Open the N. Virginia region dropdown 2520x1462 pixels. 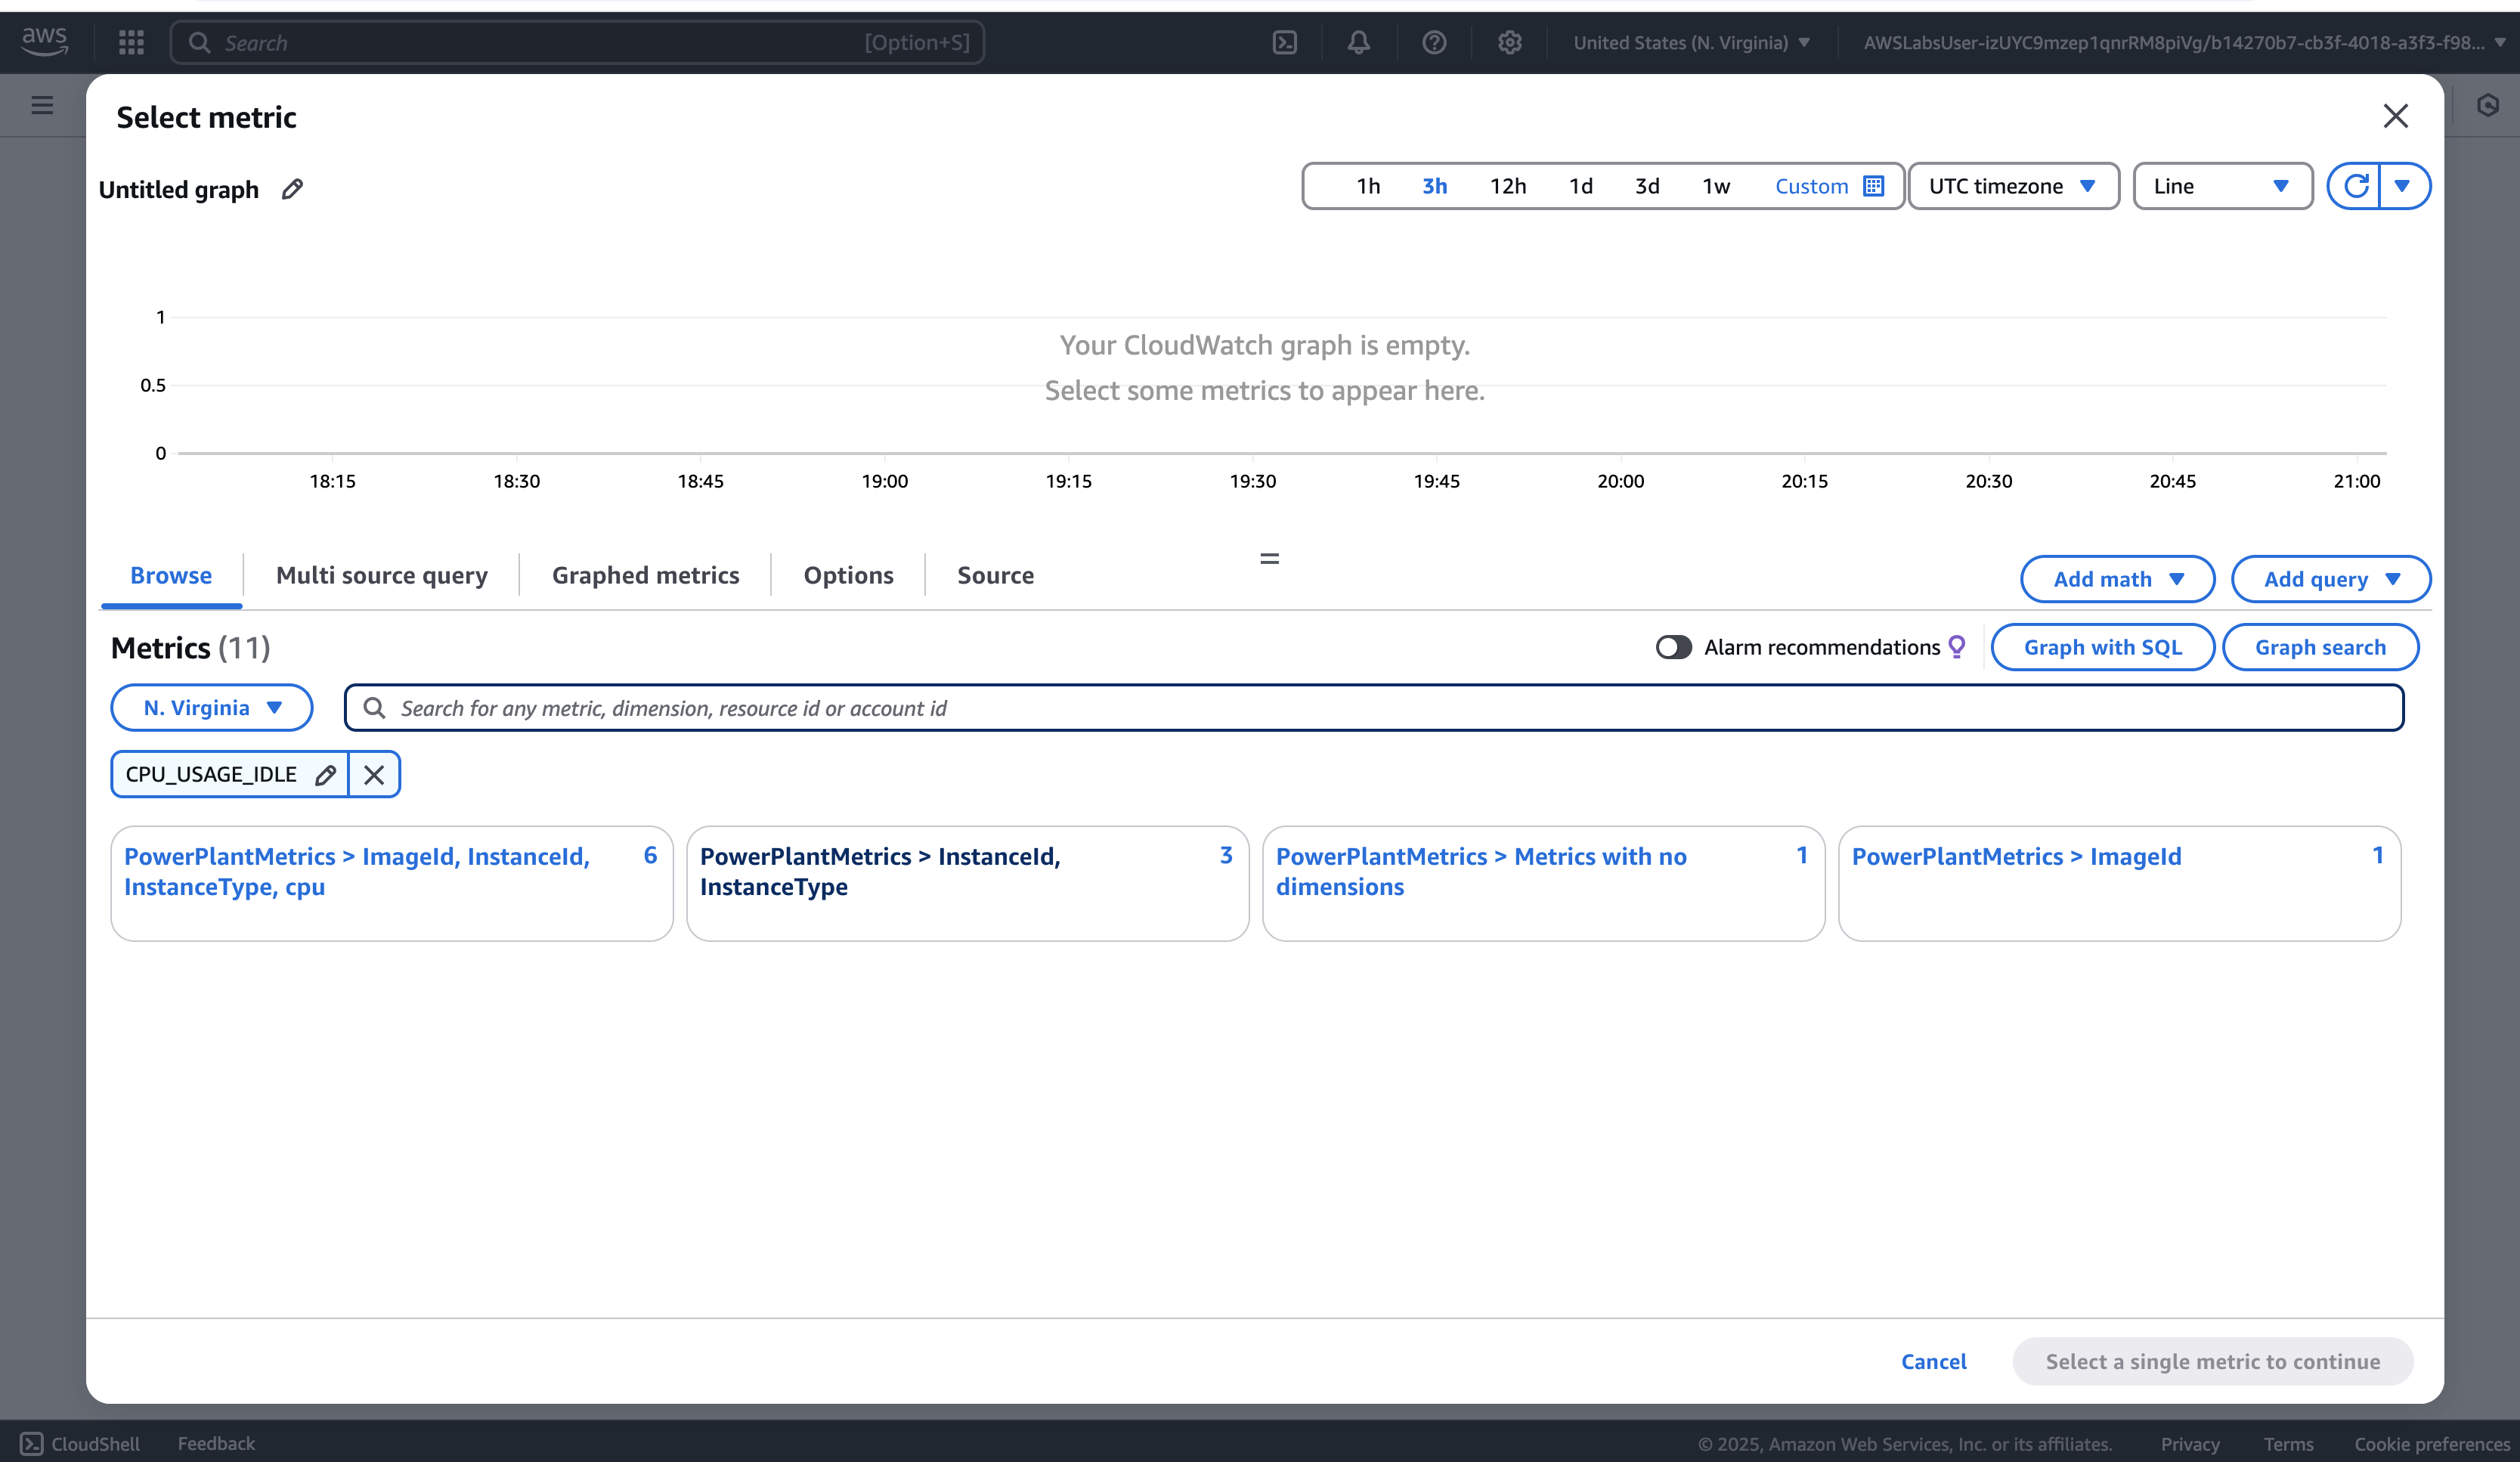point(212,708)
